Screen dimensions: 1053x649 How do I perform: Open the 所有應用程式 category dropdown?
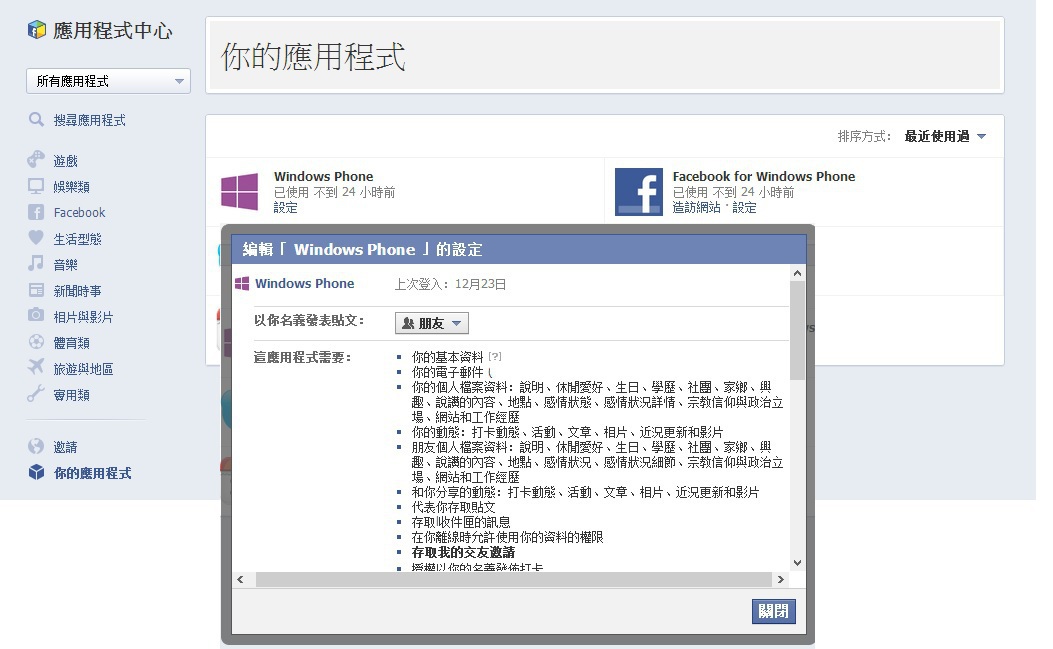point(109,81)
